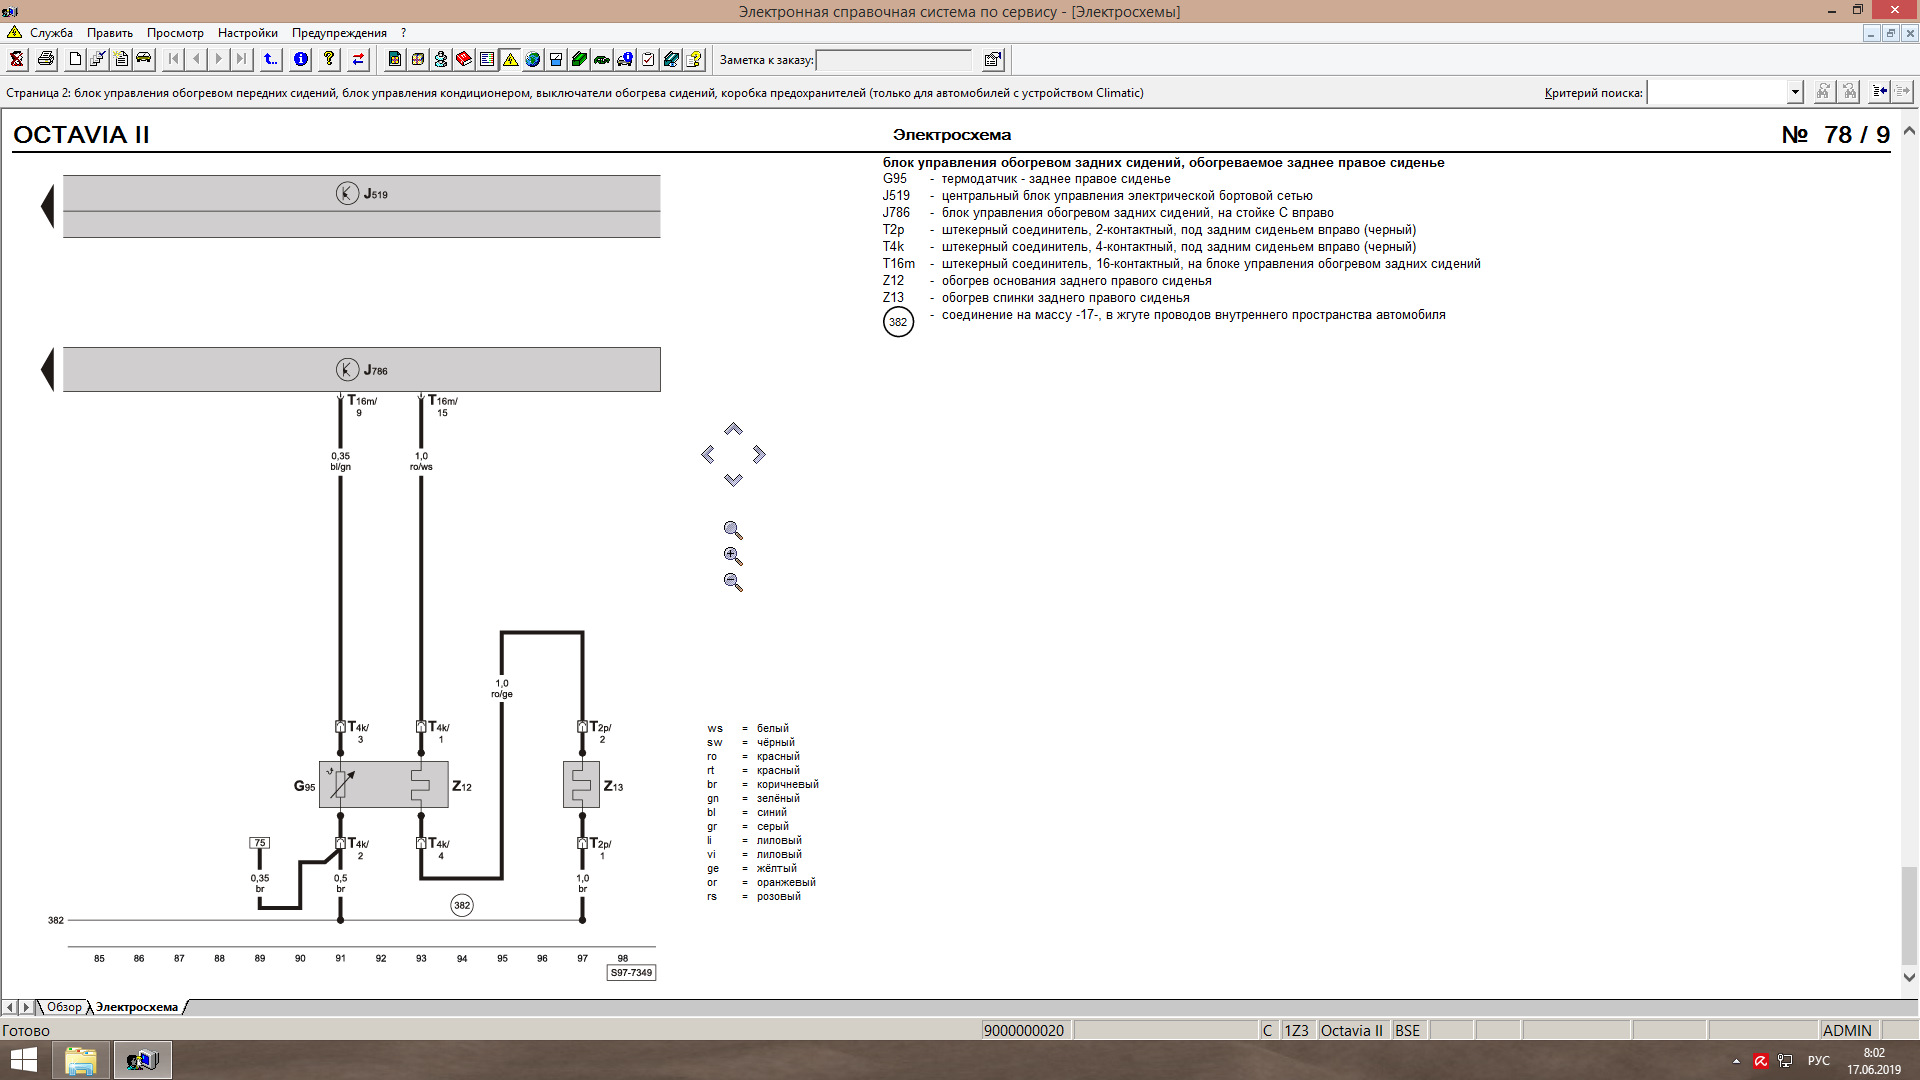Viewport: 1920px width, 1080px height.
Task: Pan diagram left with arrow
Action: pyautogui.click(x=708, y=455)
